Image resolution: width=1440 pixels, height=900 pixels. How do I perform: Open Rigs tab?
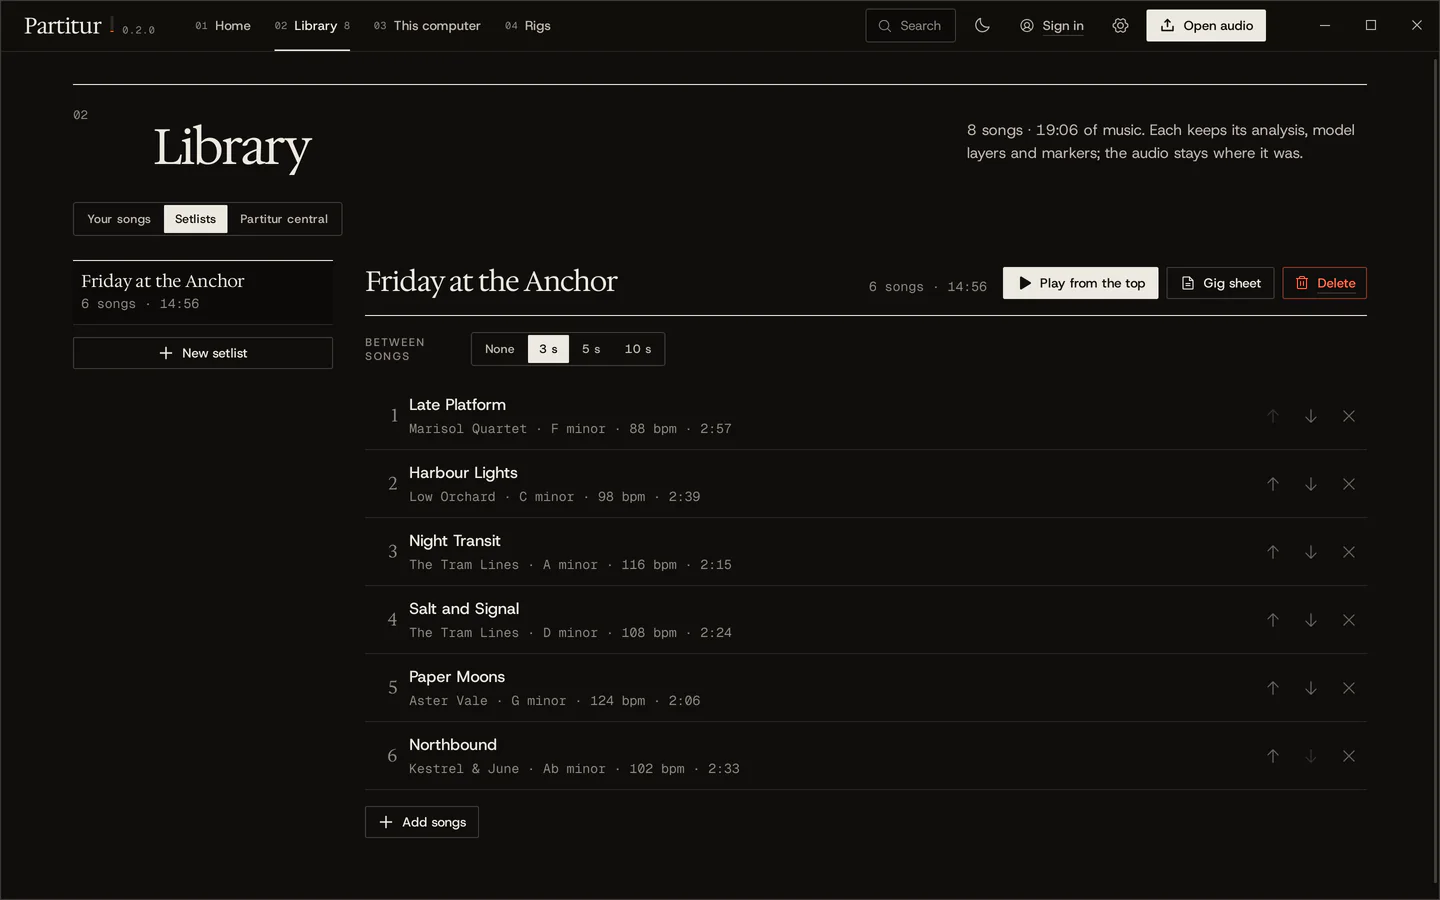[x=528, y=26]
